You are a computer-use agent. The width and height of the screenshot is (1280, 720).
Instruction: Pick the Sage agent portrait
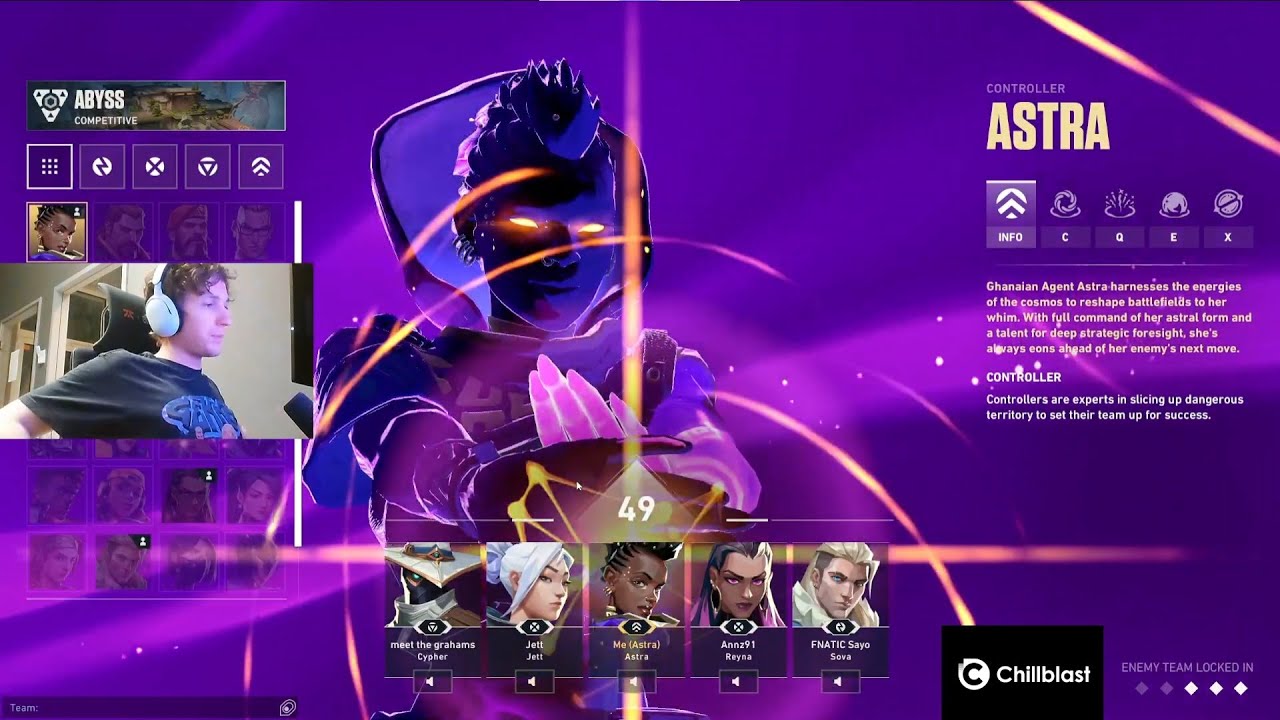tap(255, 495)
